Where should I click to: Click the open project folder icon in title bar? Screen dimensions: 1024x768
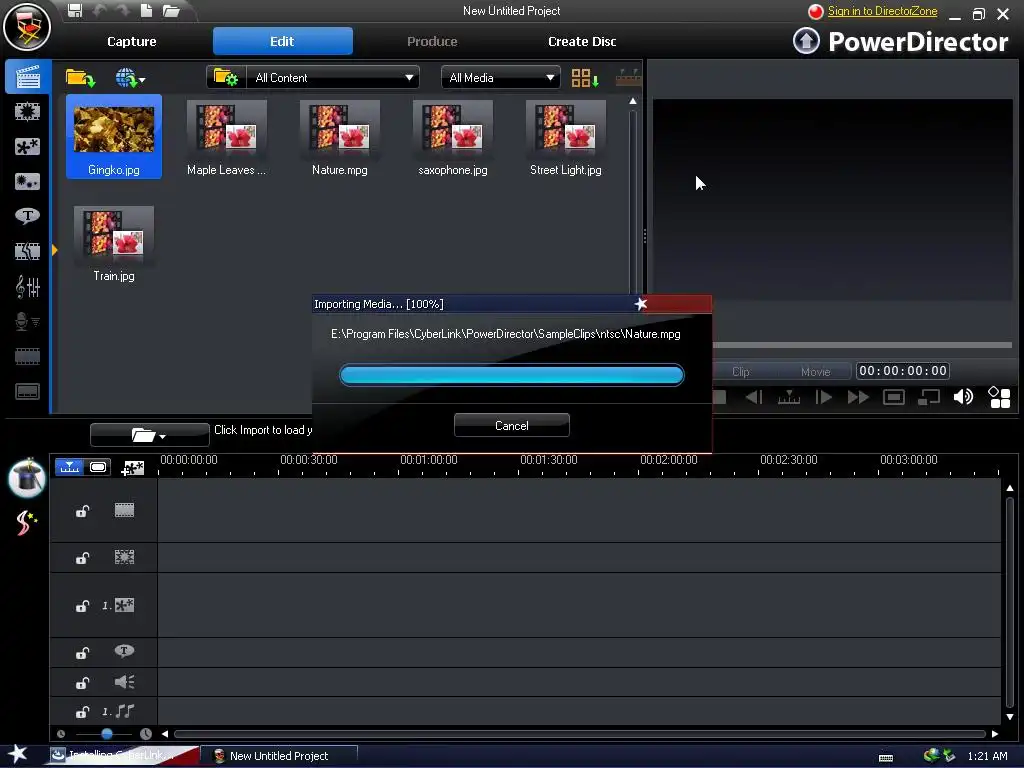[x=171, y=10]
